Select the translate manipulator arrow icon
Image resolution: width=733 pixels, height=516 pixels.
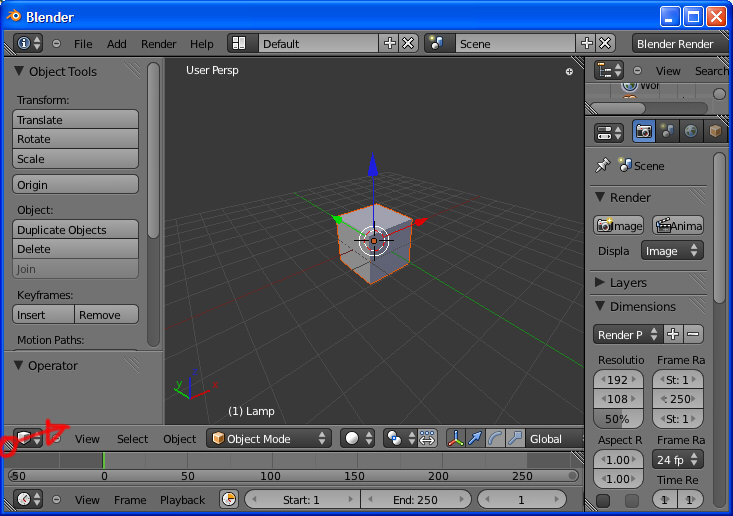click(x=475, y=438)
